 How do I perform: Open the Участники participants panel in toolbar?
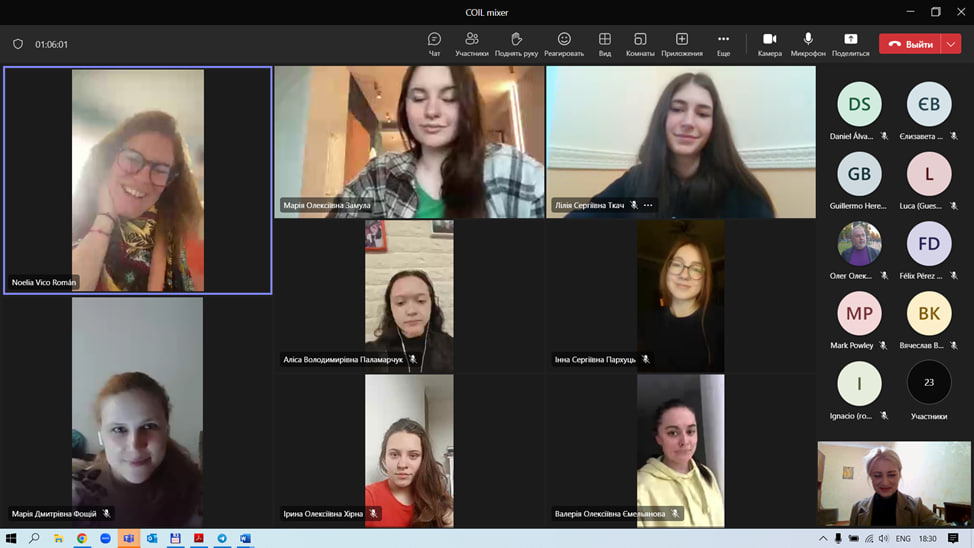[x=471, y=44]
